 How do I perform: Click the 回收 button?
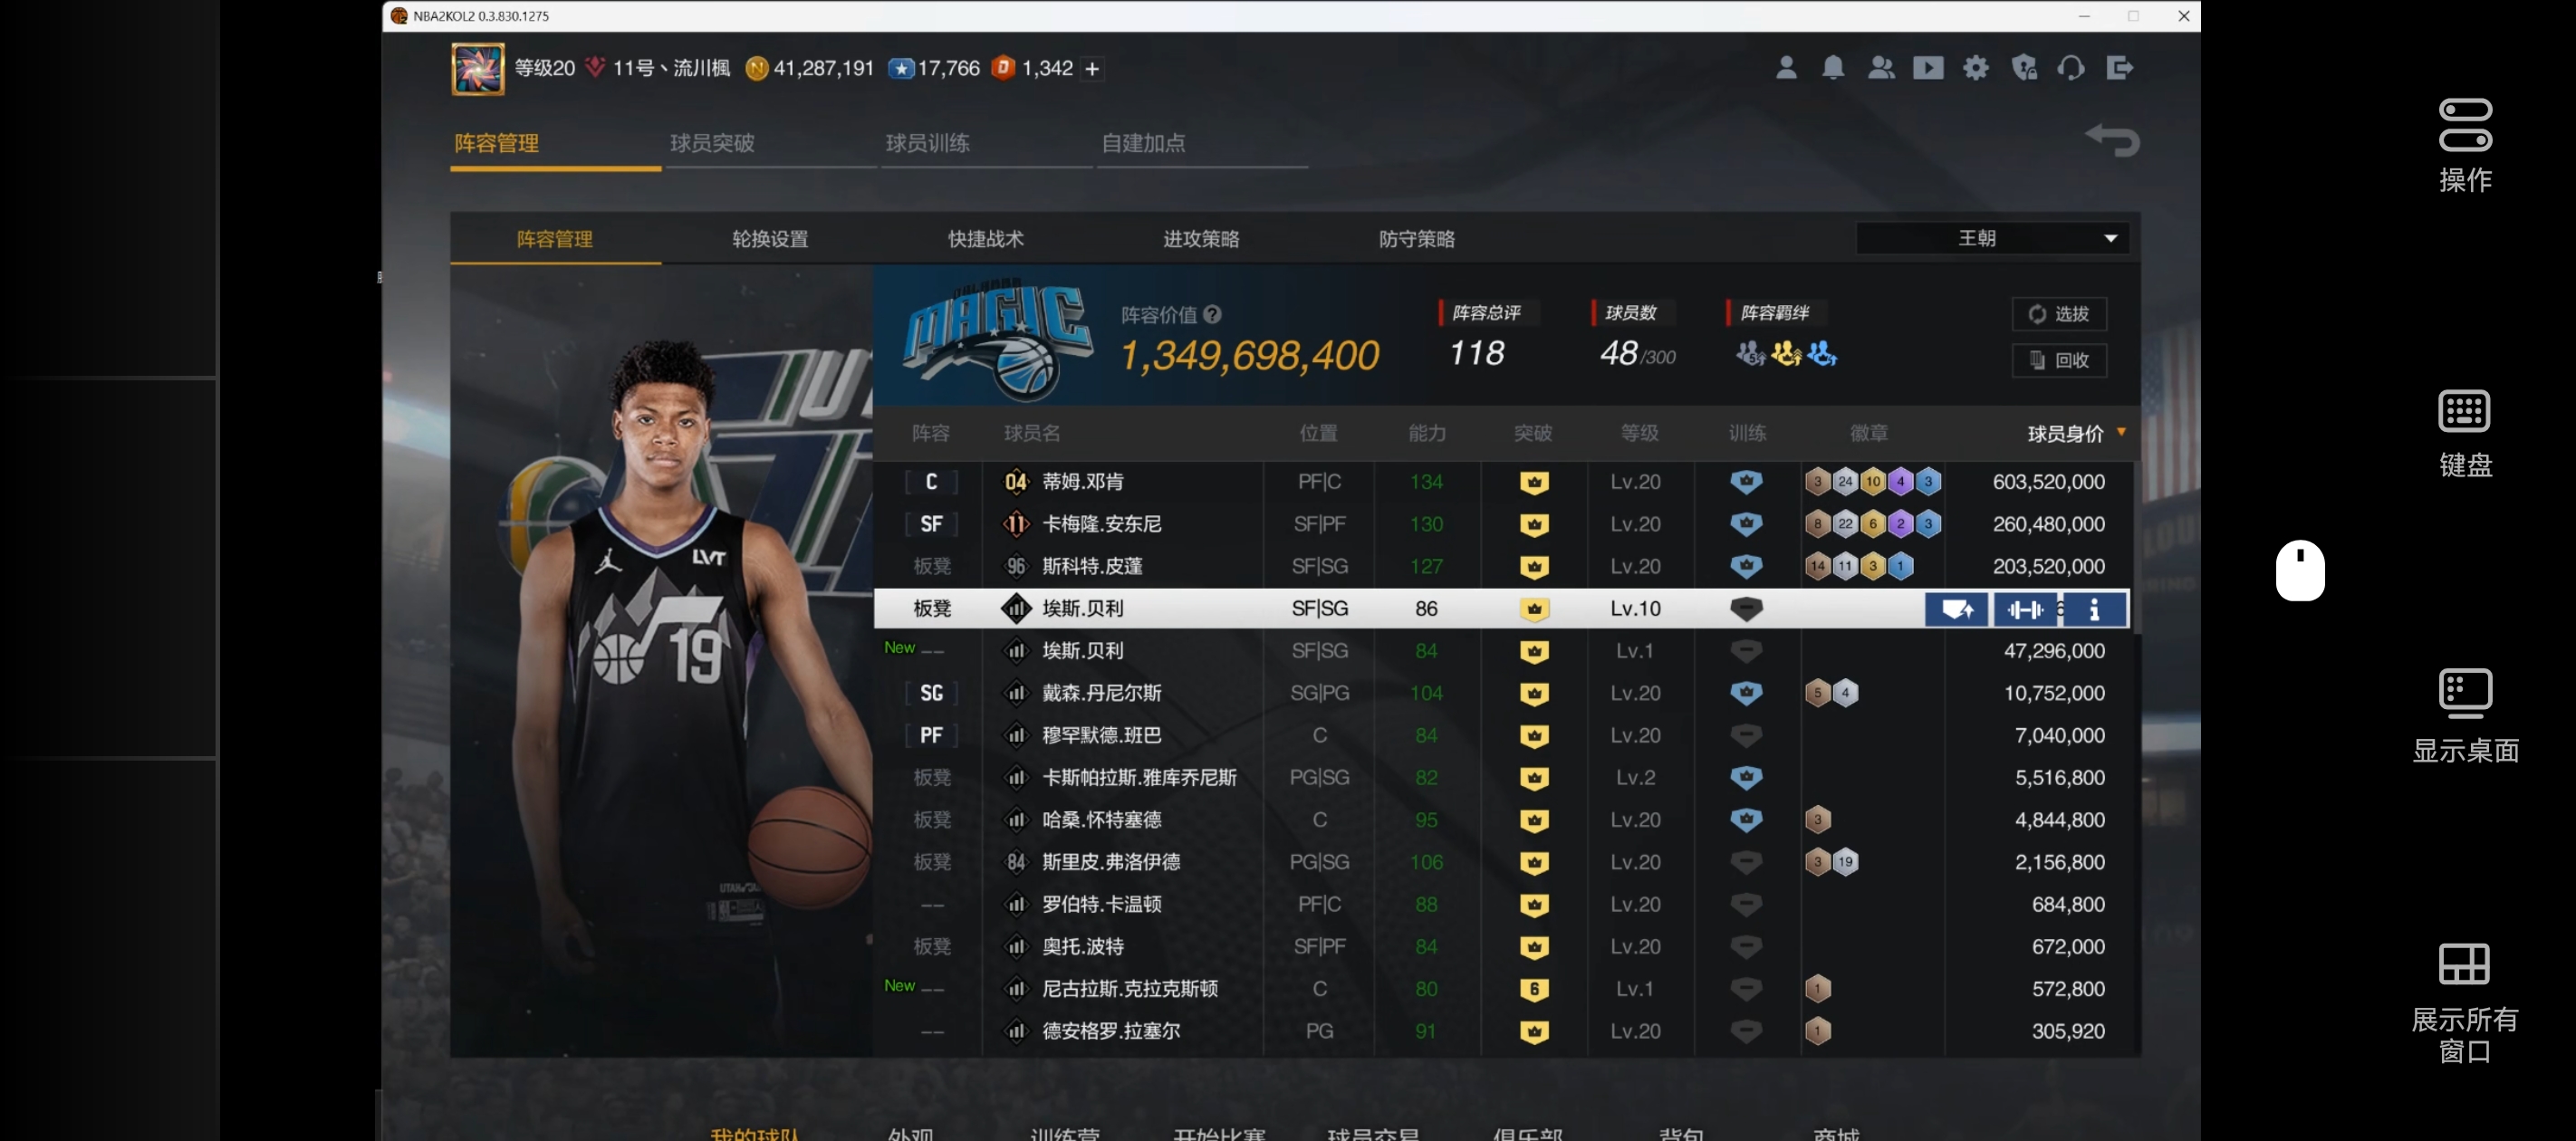pos(2059,360)
